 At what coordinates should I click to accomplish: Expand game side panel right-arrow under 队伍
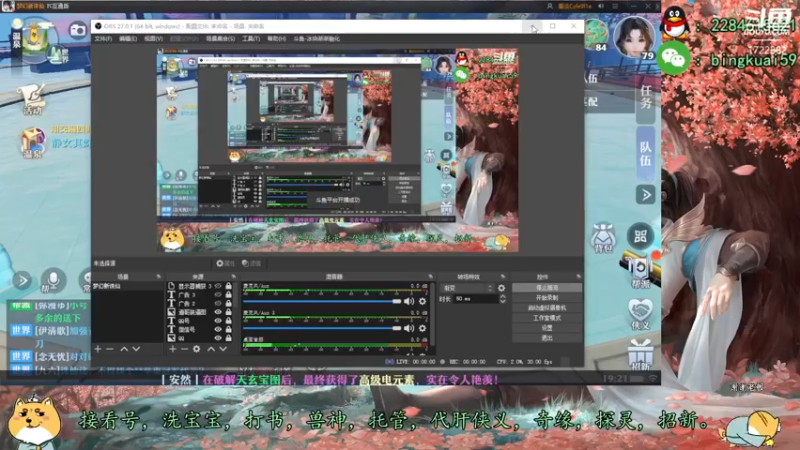645,194
